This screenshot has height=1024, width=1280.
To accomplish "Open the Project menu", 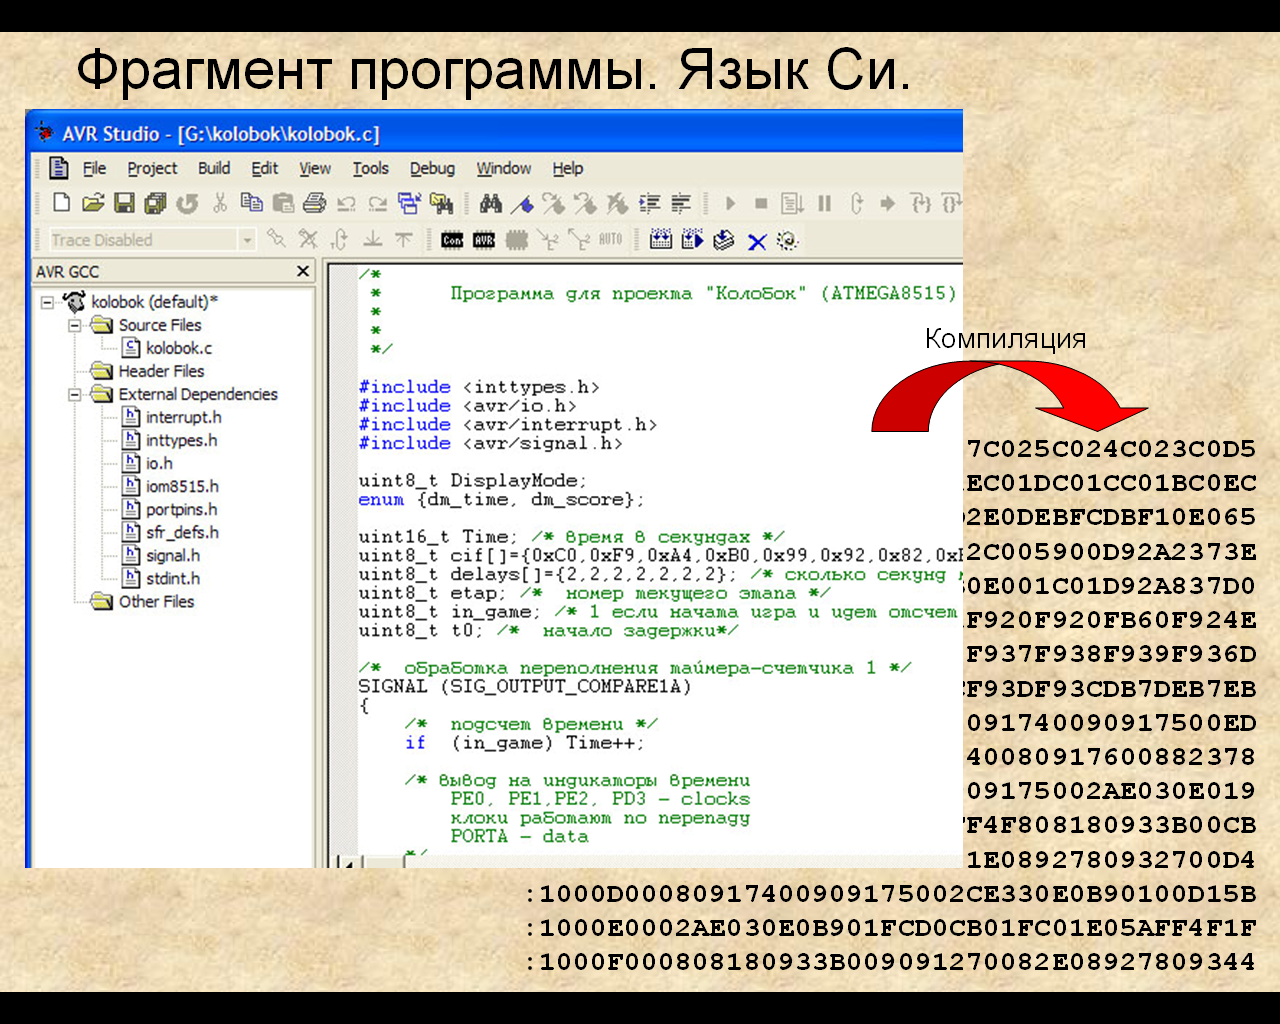I will pyautogui.click(x=152, y=168).
